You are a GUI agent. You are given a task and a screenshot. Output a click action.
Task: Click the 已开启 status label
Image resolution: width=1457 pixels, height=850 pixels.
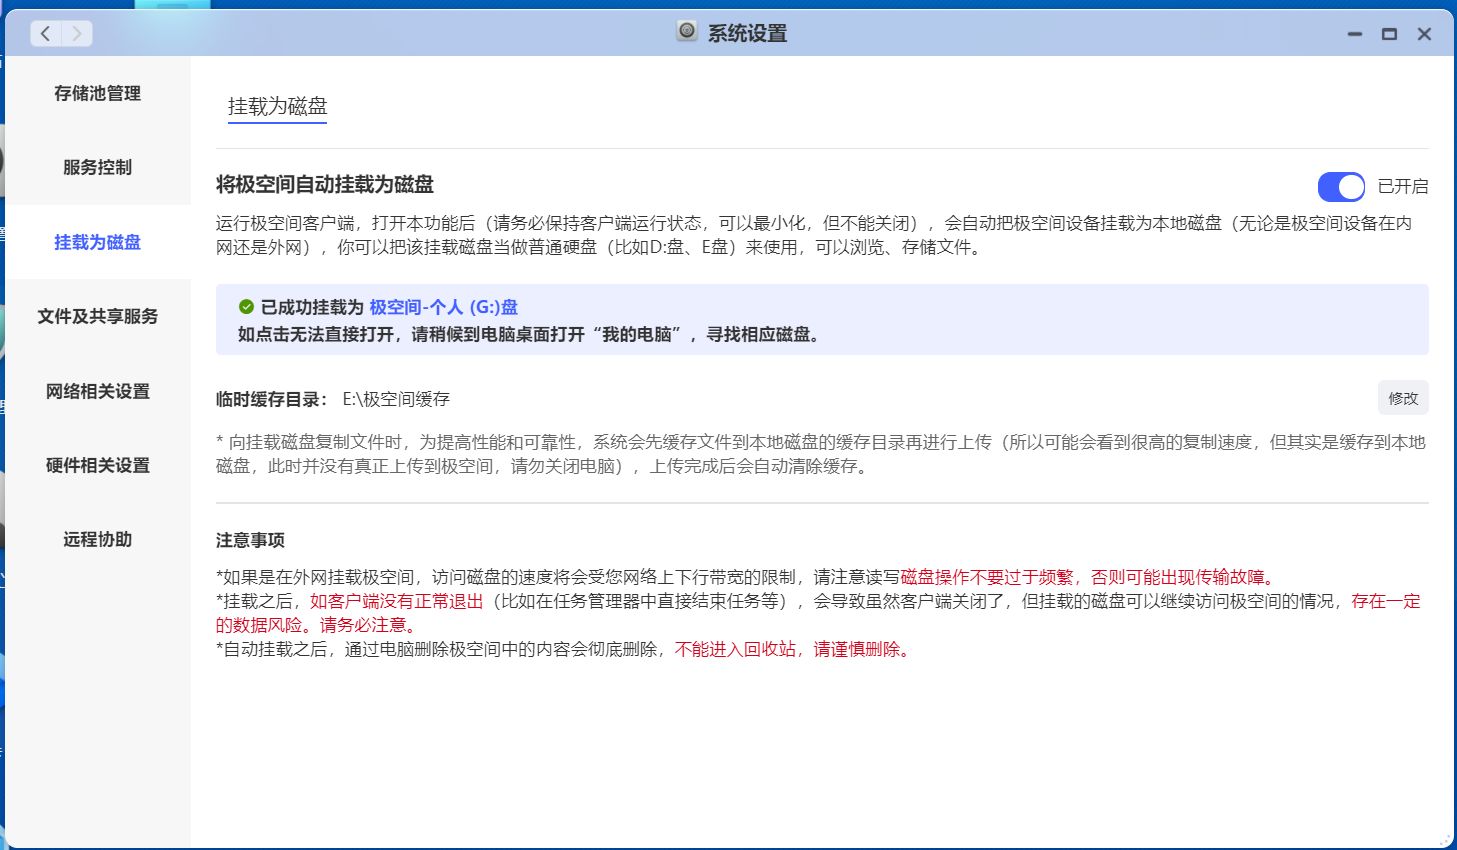(1403, 187)
